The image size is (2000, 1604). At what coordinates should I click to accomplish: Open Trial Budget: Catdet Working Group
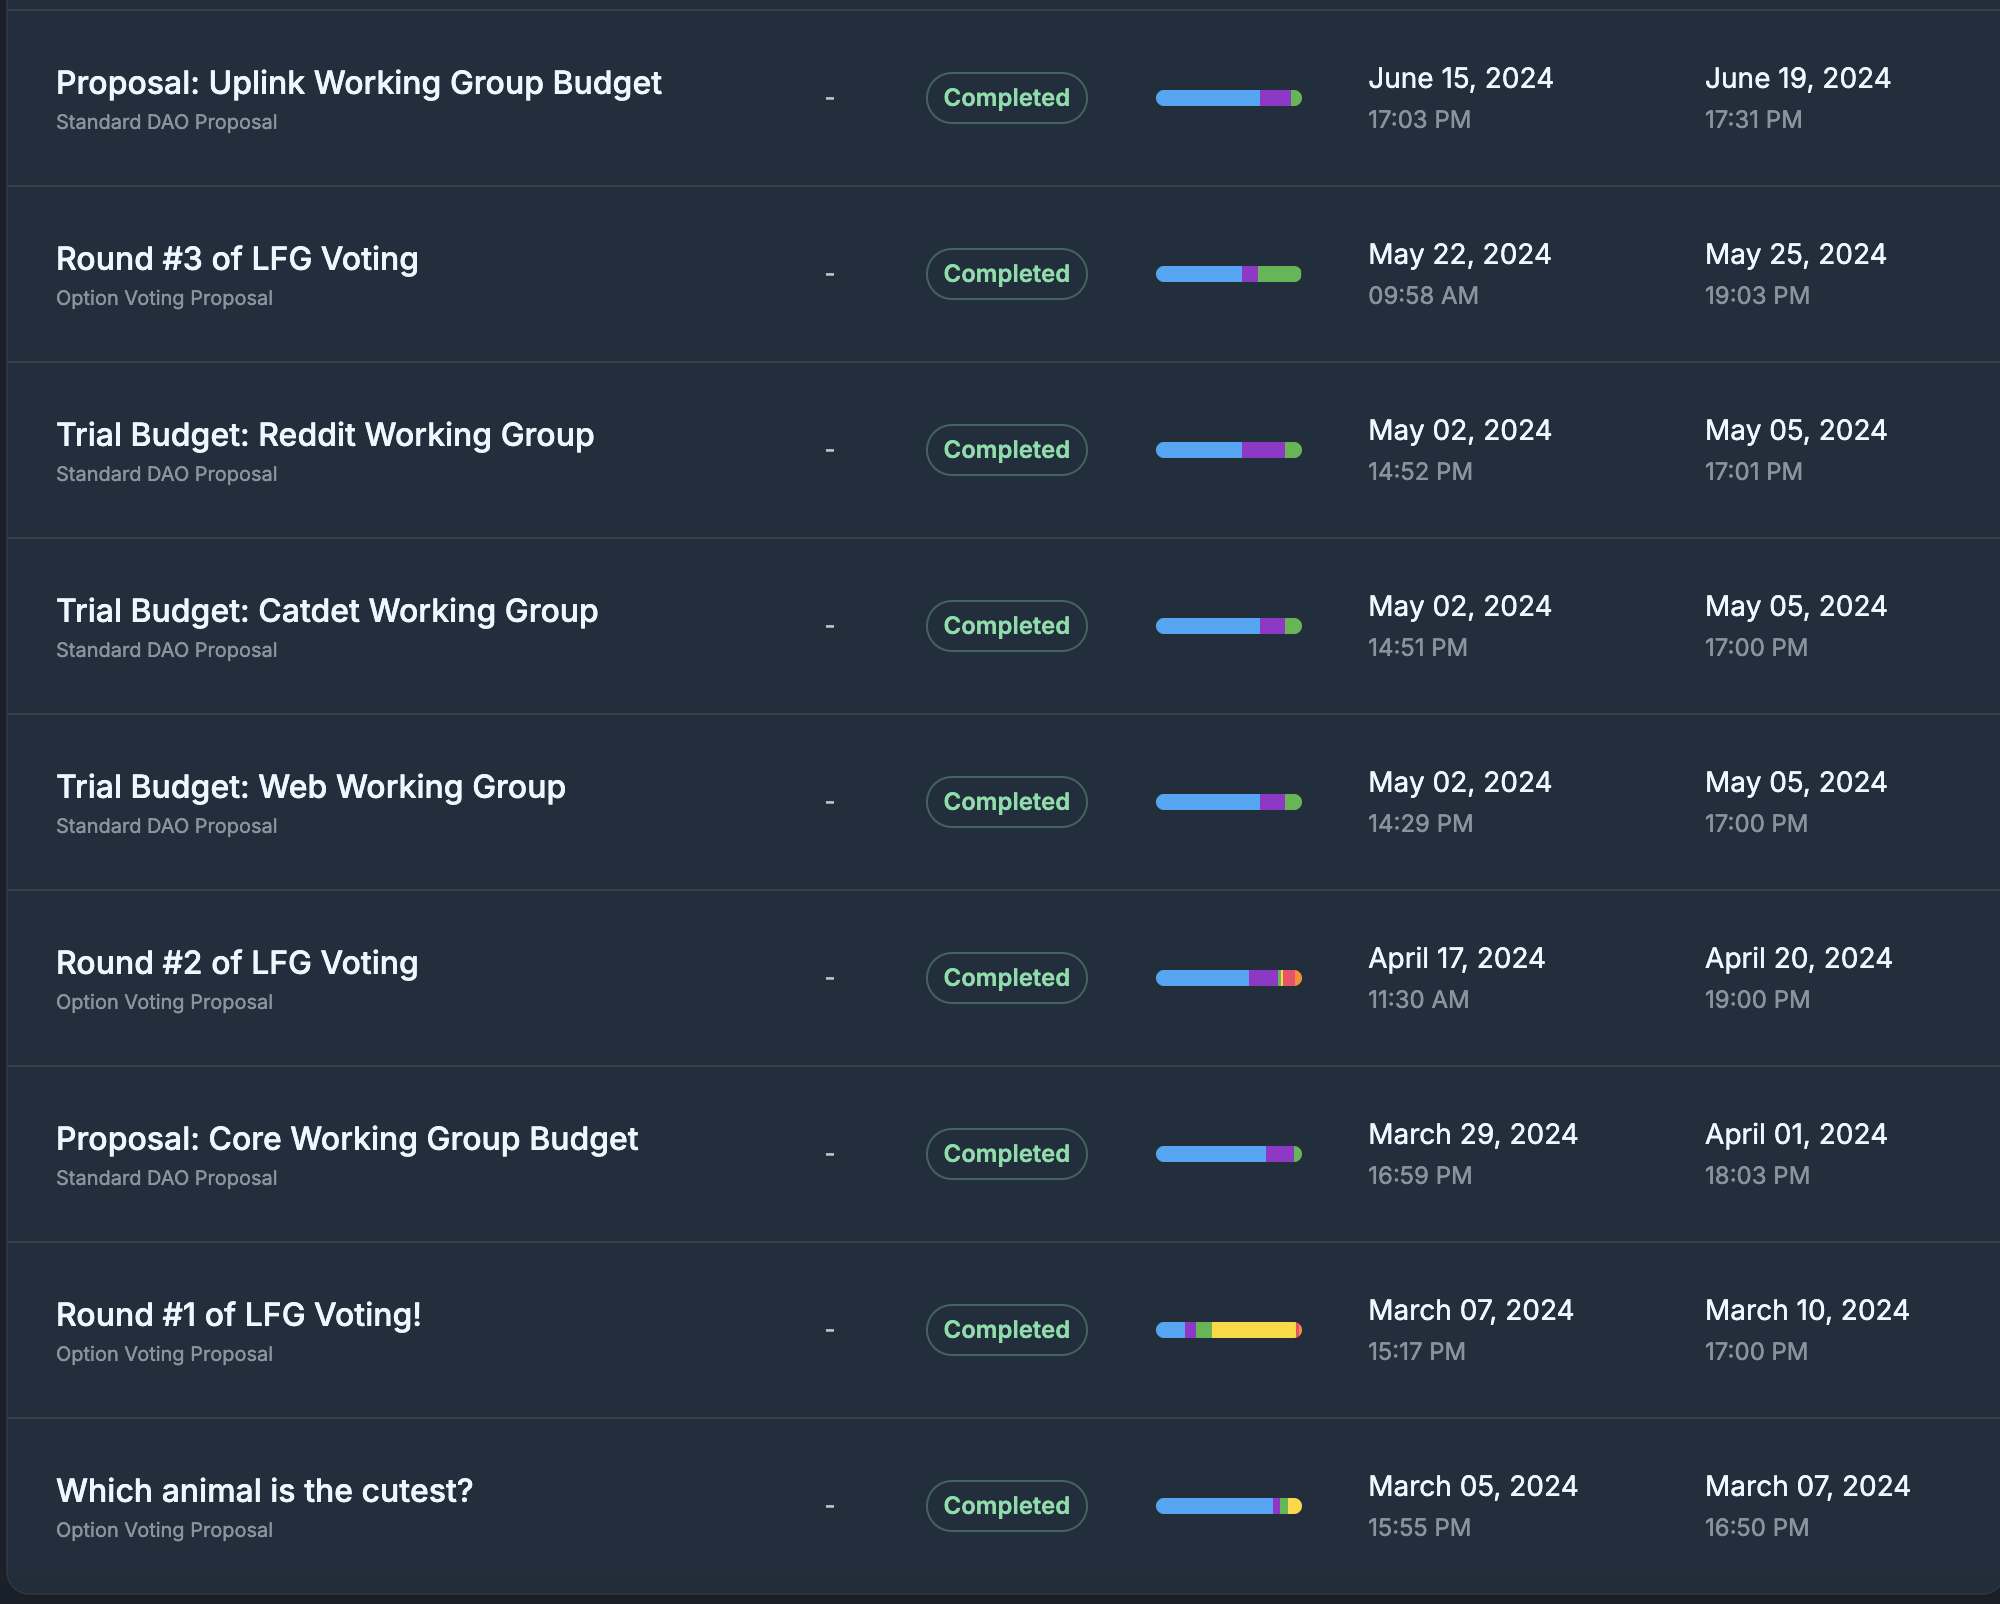click(327, 611)
